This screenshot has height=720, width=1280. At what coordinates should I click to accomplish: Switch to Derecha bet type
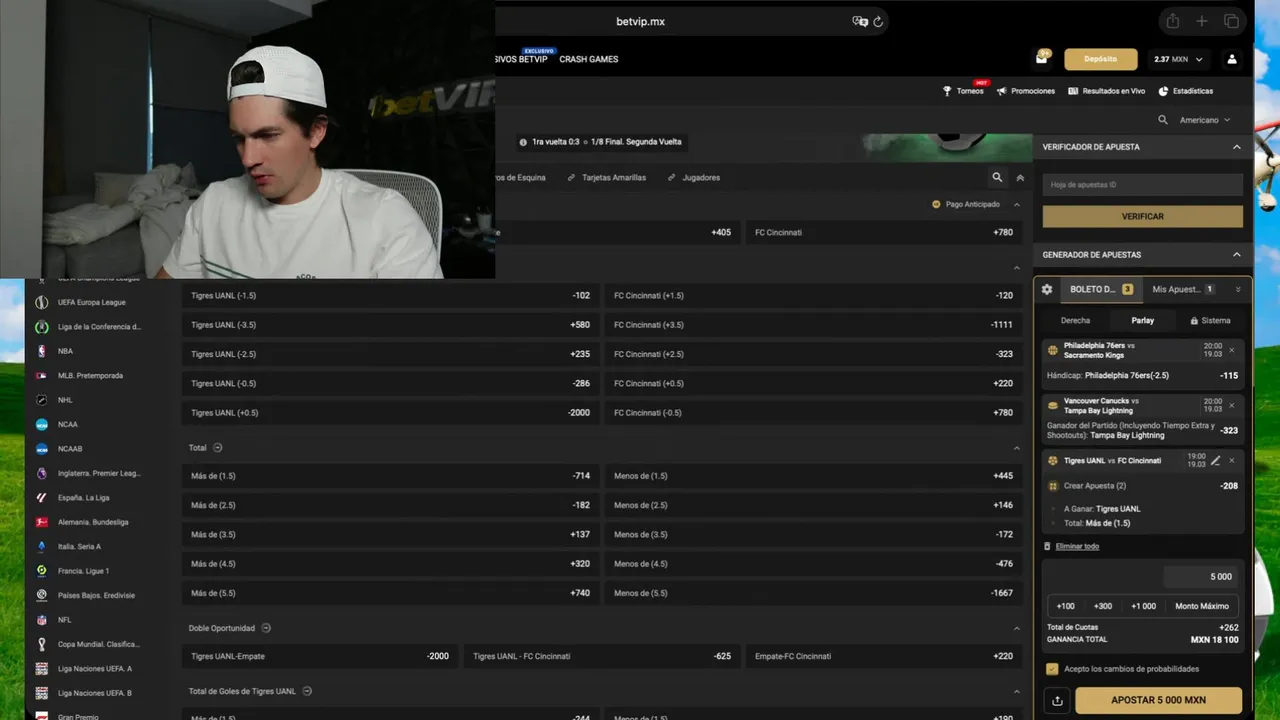click(1075, 321)
